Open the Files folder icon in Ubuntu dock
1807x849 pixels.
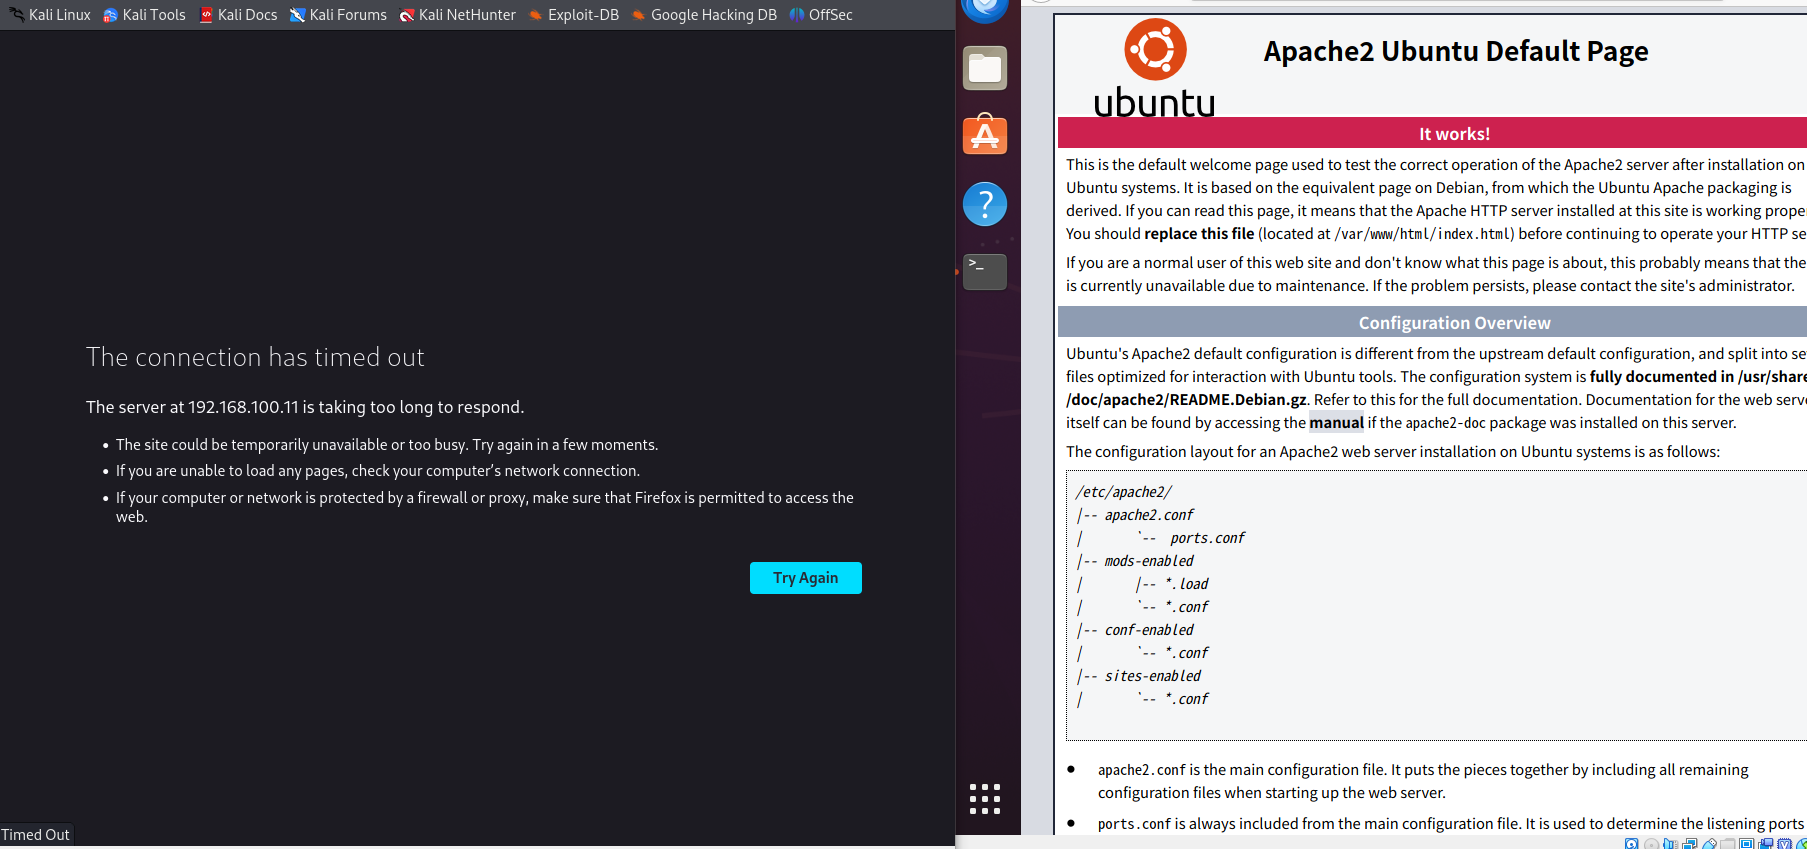pyautogui.click(x=985, y=68)
